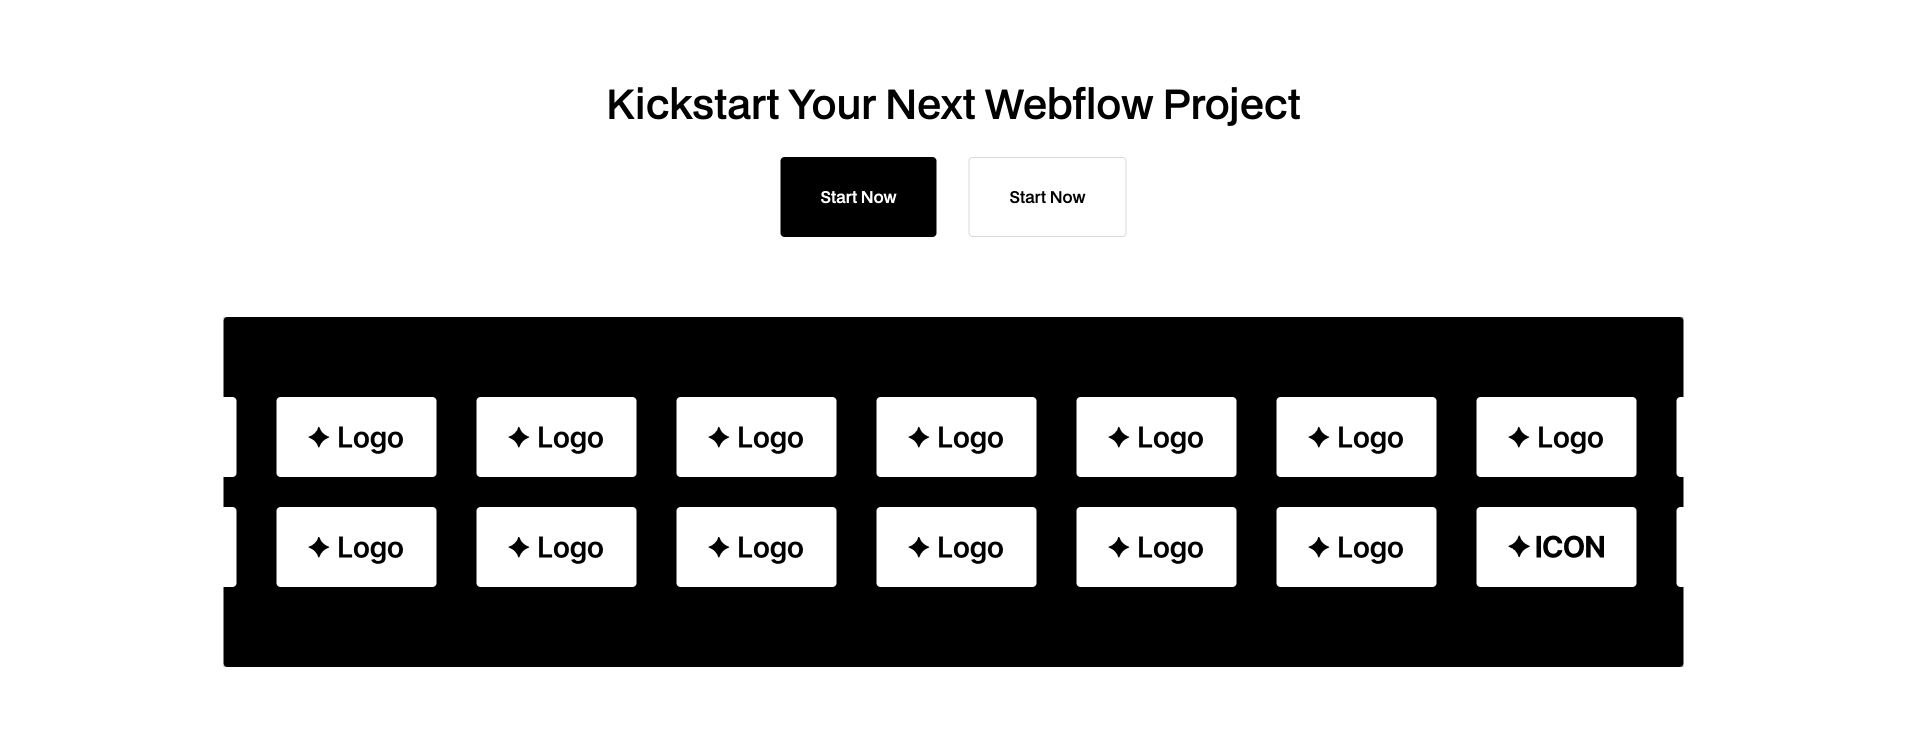Select the first Logo card in the top row

pos(356,437)
